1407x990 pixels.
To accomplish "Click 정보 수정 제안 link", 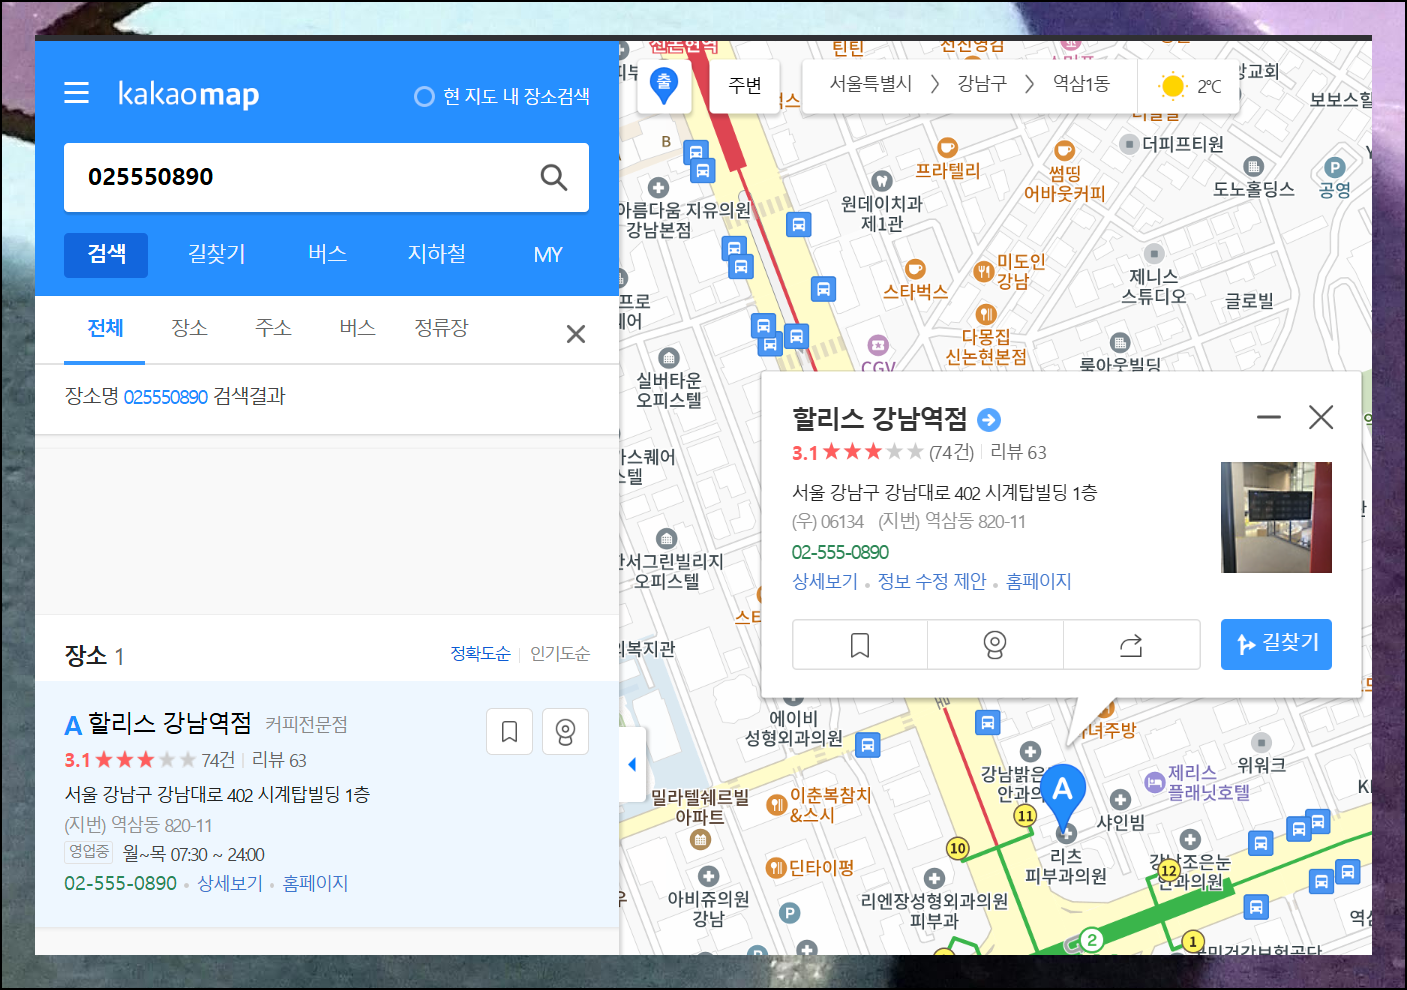I will coord(932,581).
